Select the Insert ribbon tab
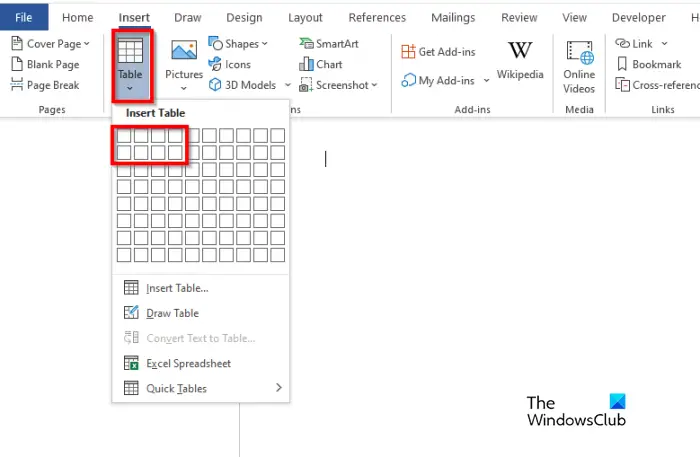The height and width of the screenshot is (457, 700). point(134,17)
